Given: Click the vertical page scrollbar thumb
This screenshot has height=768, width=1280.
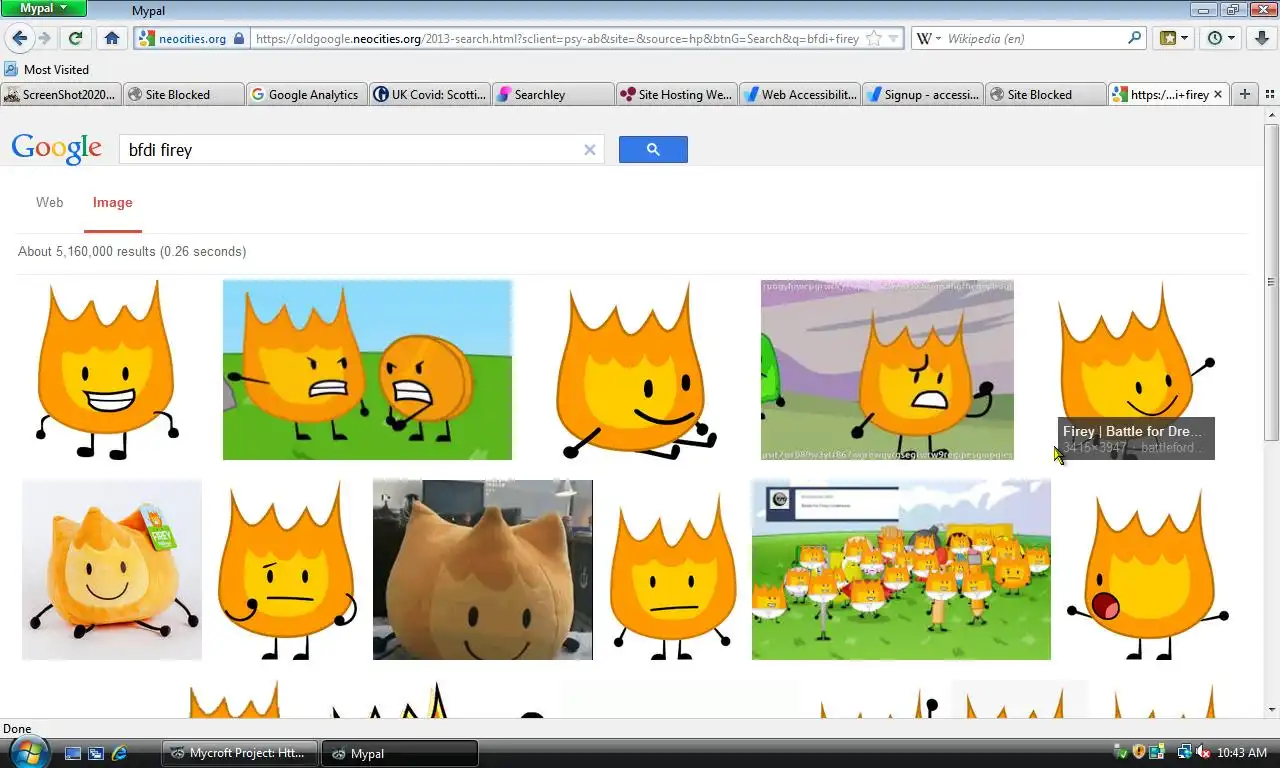Looking at the screenshot, I should (x=1271, y=283).
